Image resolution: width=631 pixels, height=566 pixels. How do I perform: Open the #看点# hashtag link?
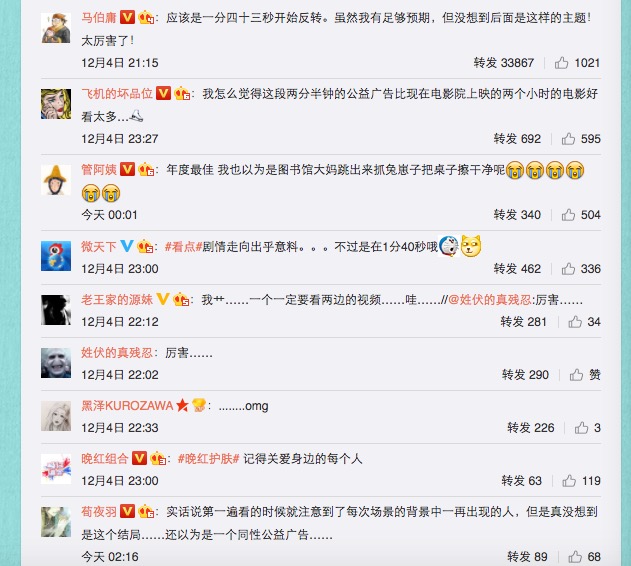183,246
